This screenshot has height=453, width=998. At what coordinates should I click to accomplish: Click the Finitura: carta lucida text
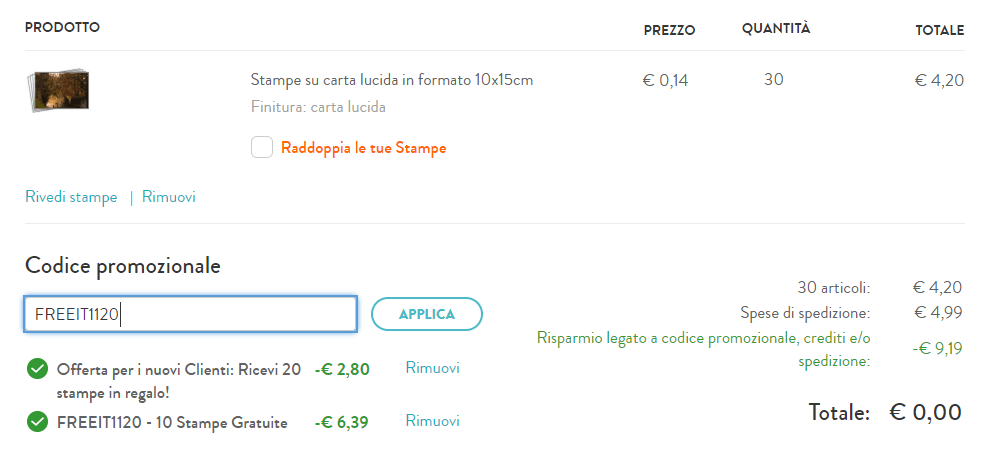point(317,107)
